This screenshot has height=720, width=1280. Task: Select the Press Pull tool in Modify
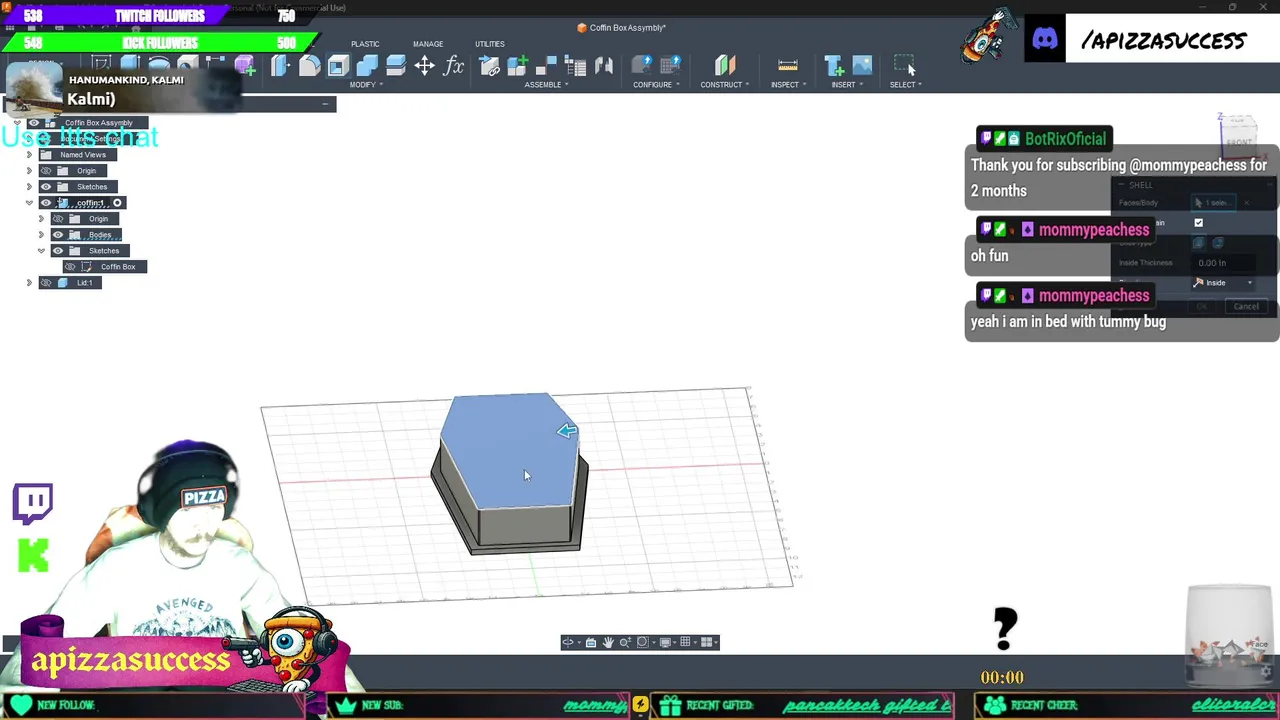tap(280, 66)
